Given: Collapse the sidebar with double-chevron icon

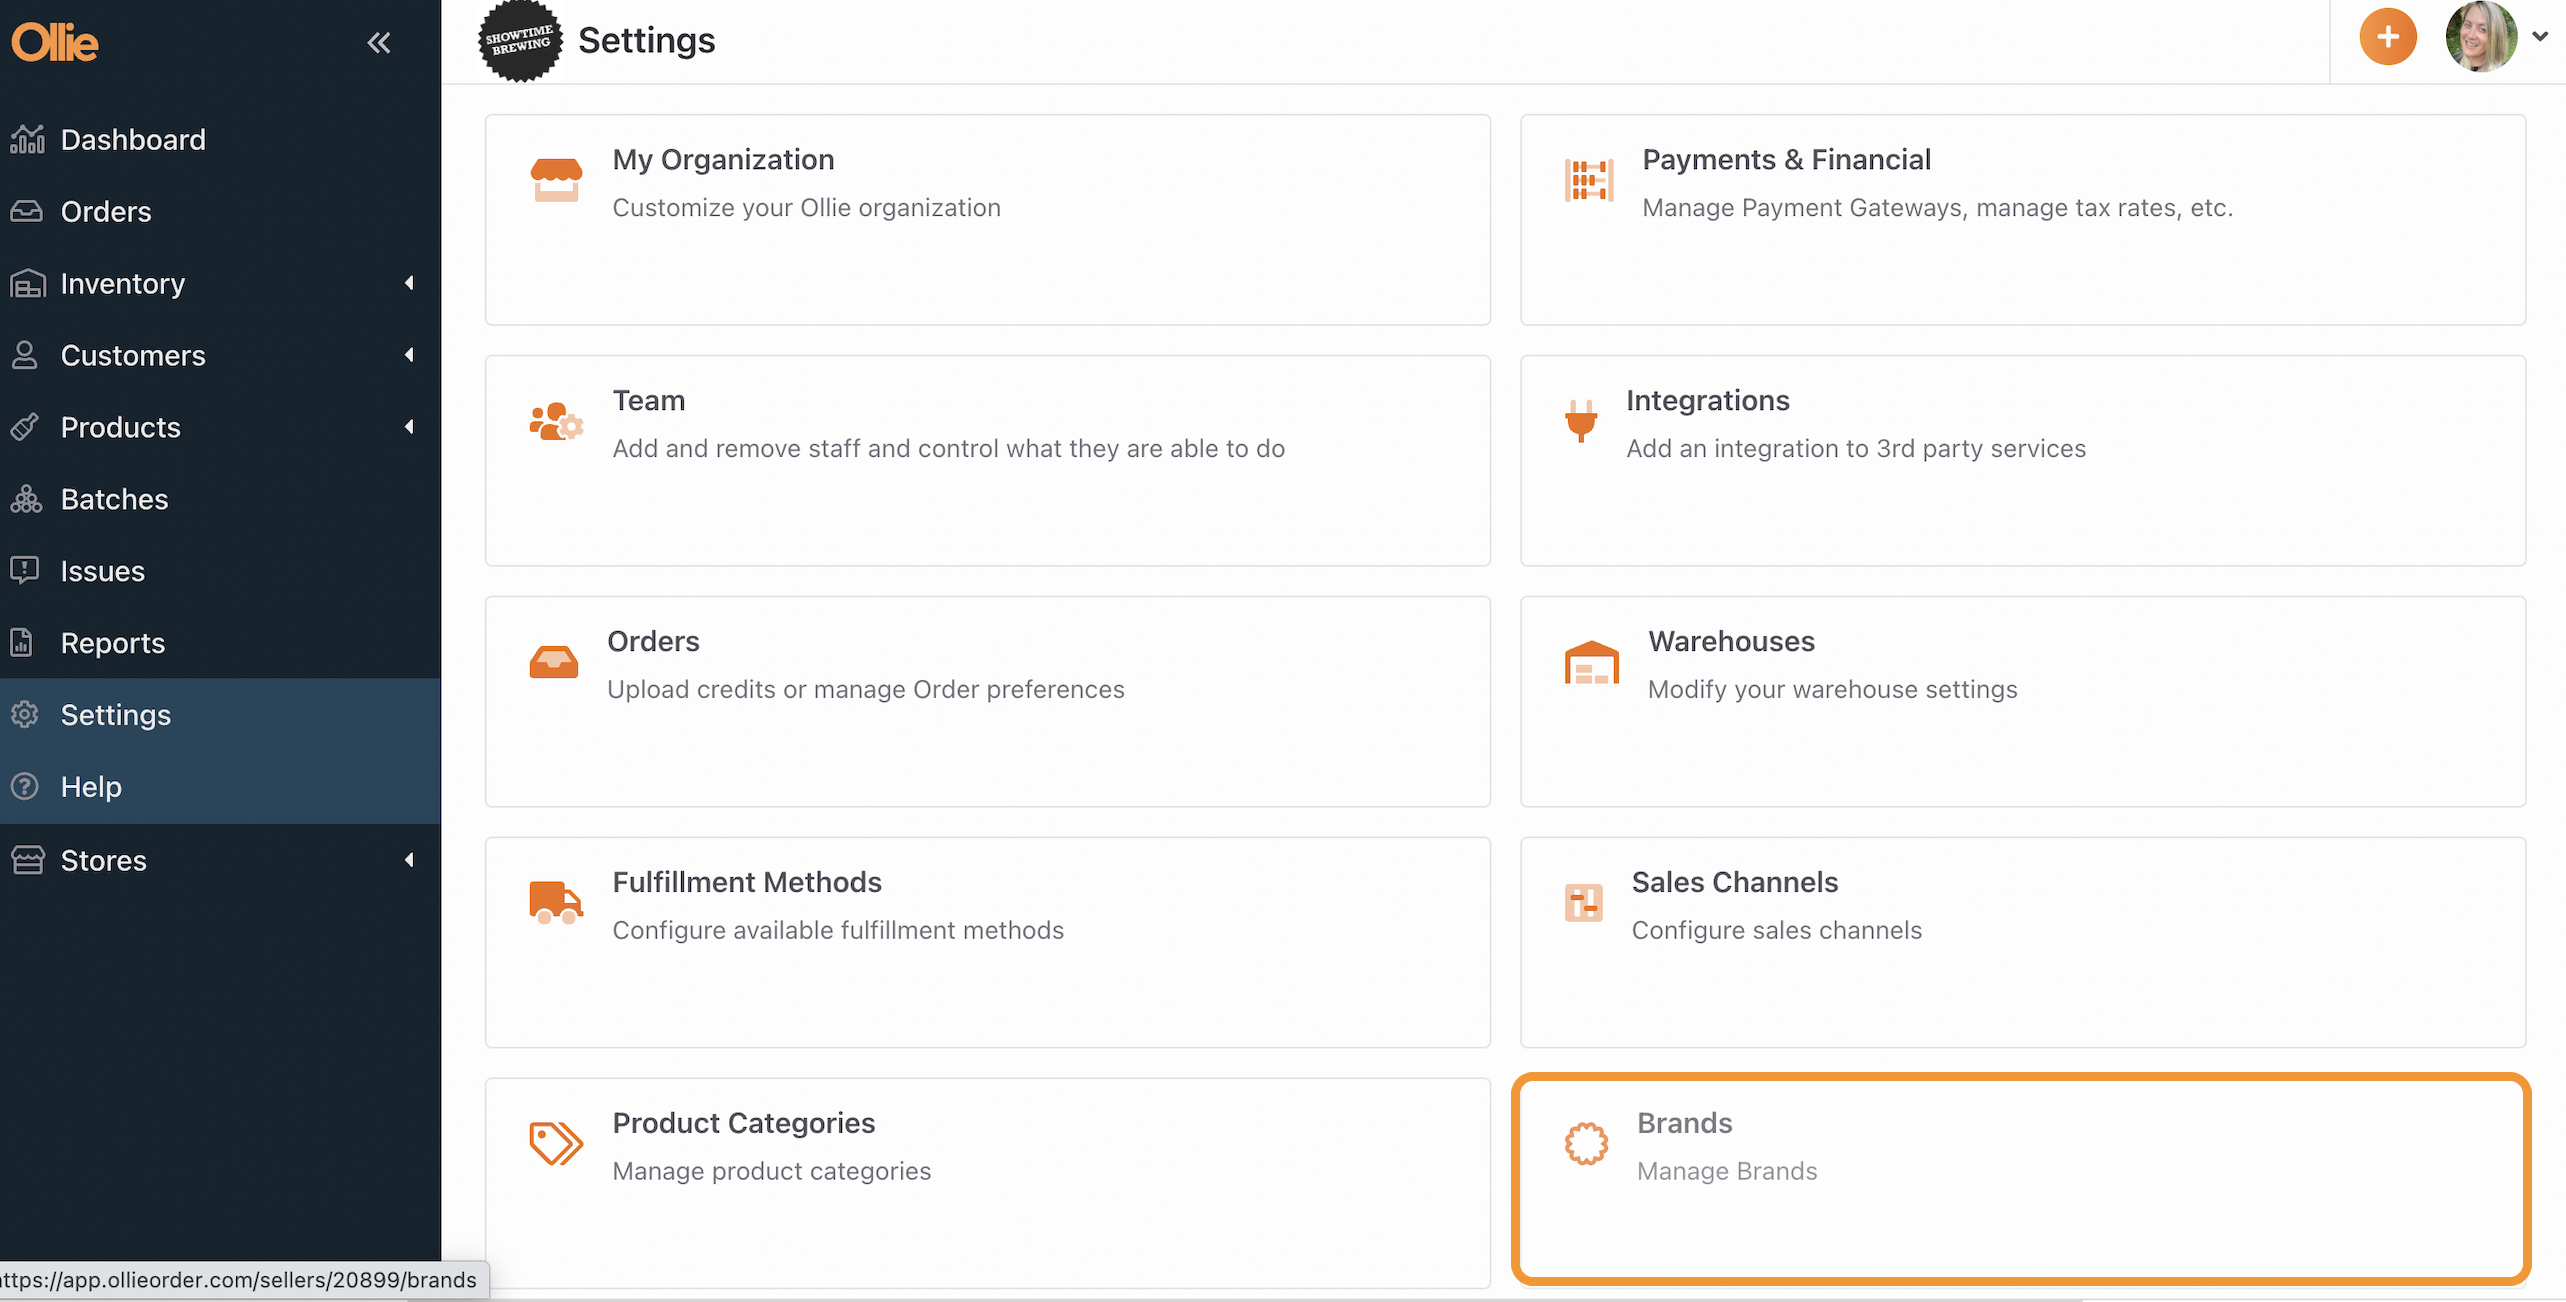Looking at the screenshot, I should (x=379, y=42).
